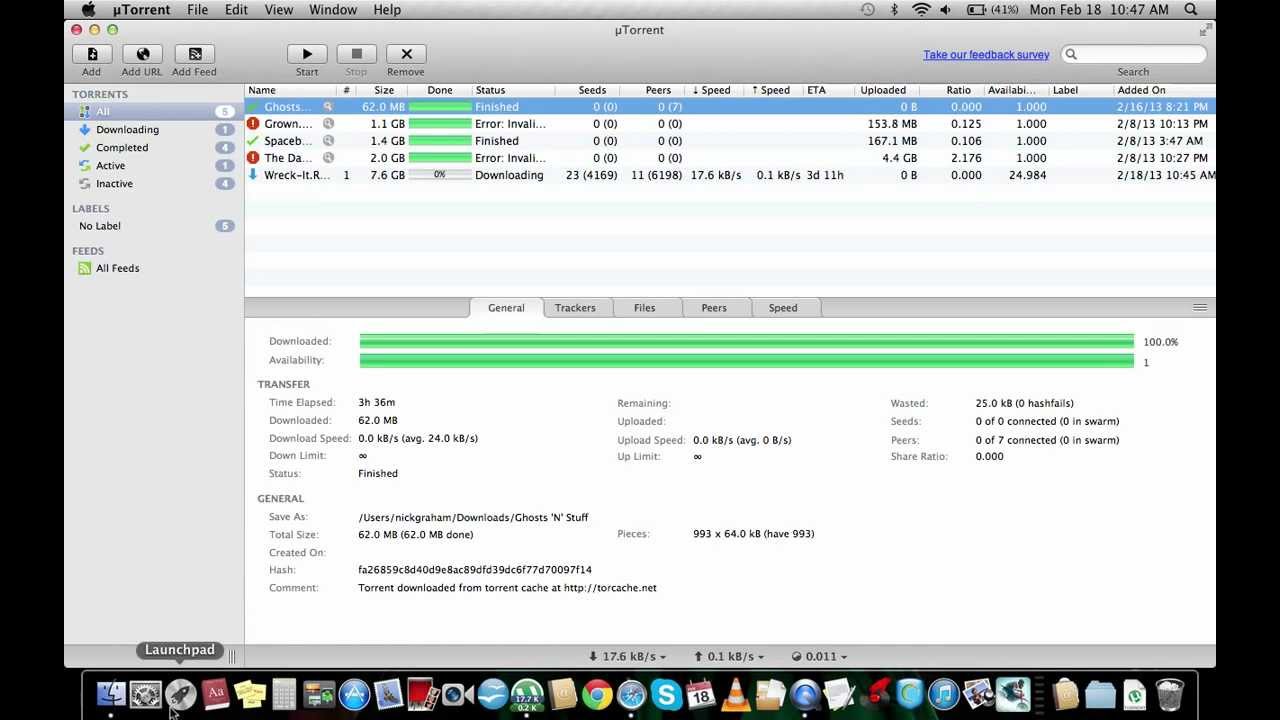This screenshot has height=720, width=1280.
Task: Expand the 0.011 ratio status dropdown
Action: pyautogui.click(x=819, y=656)
